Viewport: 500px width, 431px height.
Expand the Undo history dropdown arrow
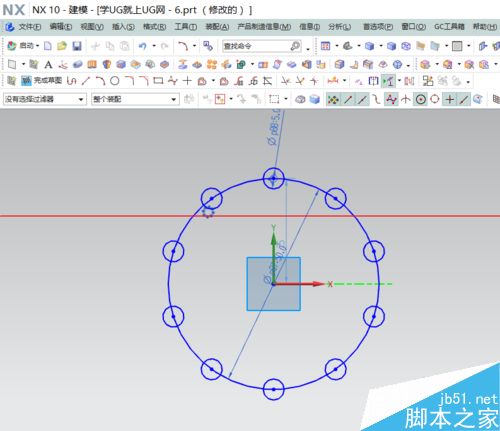(154, 46)
